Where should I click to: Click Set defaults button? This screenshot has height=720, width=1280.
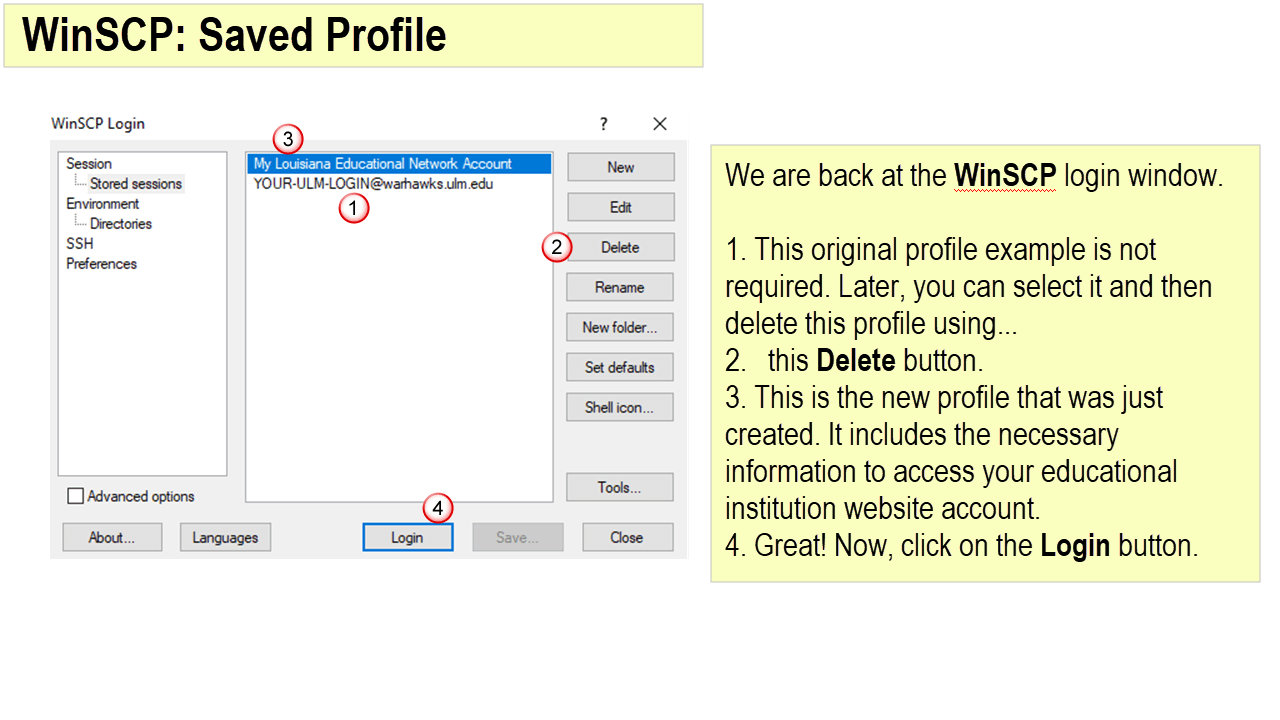coord(620,367)
